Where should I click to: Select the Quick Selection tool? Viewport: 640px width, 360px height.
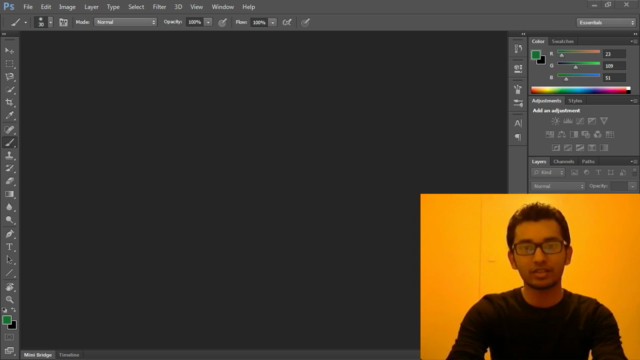[x=9, y=90]
